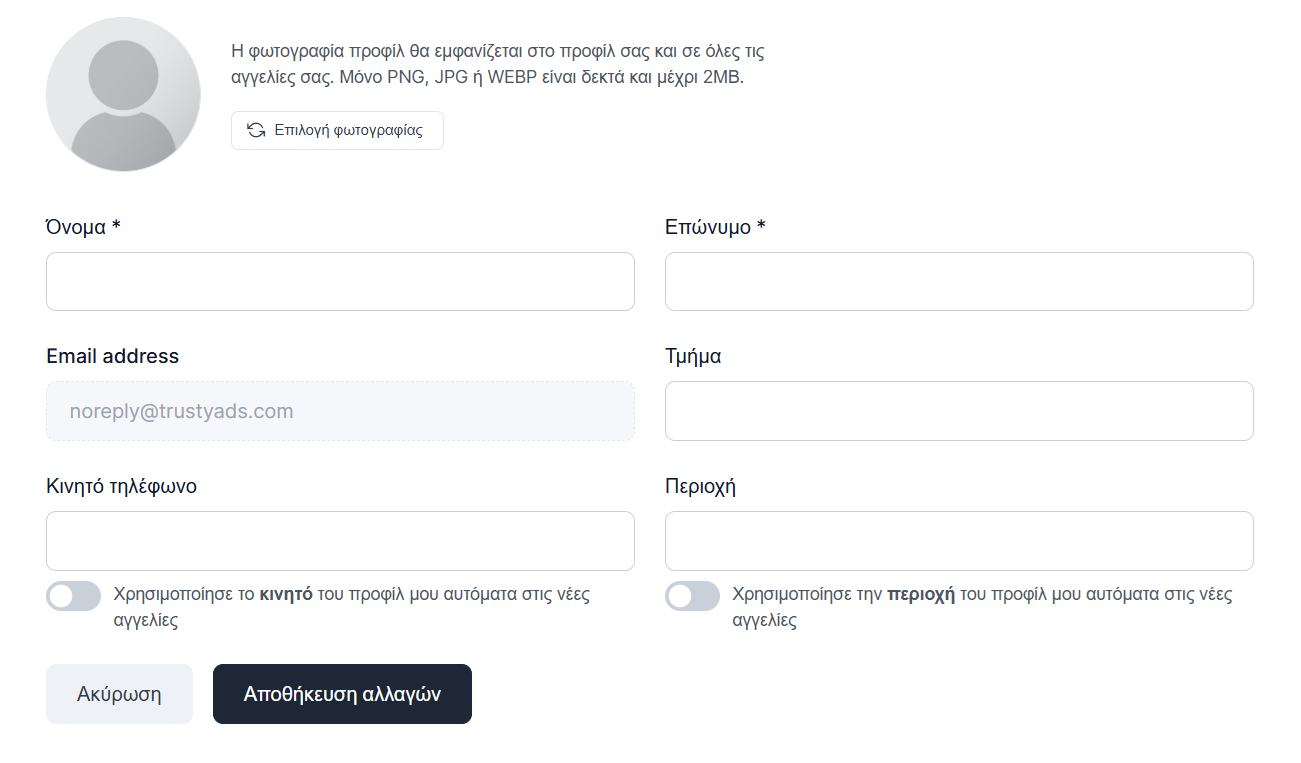
Task: Click the περιοχή toggle description text
Action: [982, 607]
